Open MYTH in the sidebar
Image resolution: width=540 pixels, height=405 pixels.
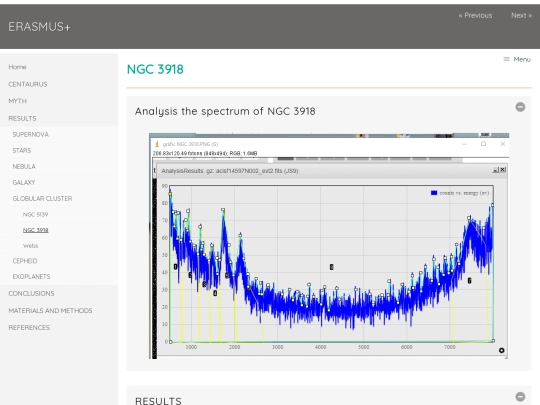[18, 101]
